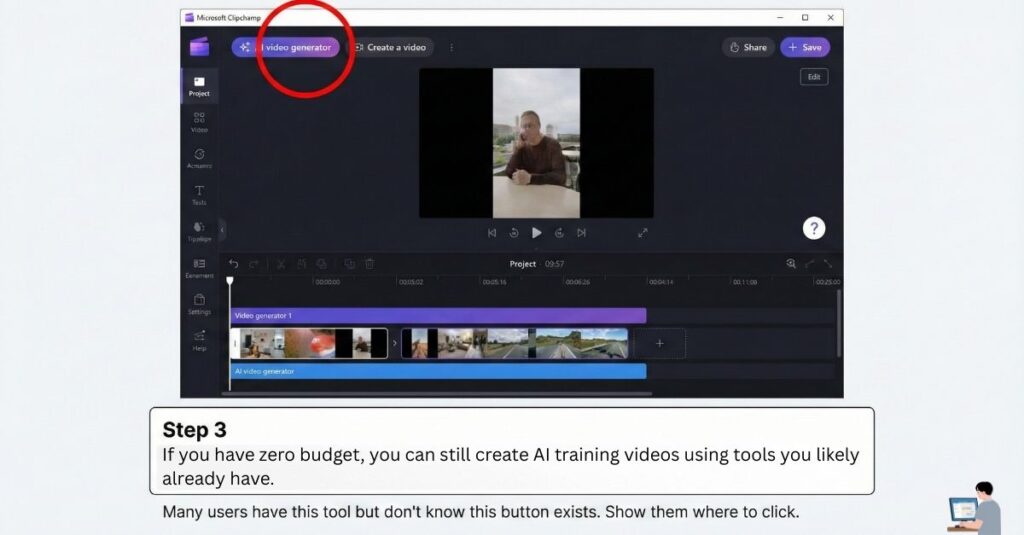Click the video preview of the man
This screenshot has height=535, width=1024.
536,143
